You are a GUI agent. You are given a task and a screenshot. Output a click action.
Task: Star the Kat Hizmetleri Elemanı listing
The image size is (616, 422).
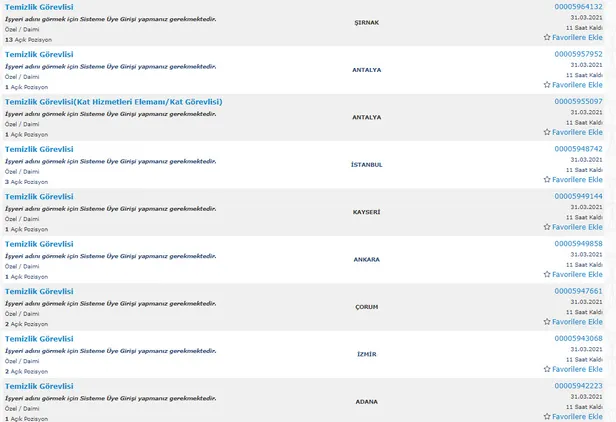(x=547, y=132)
